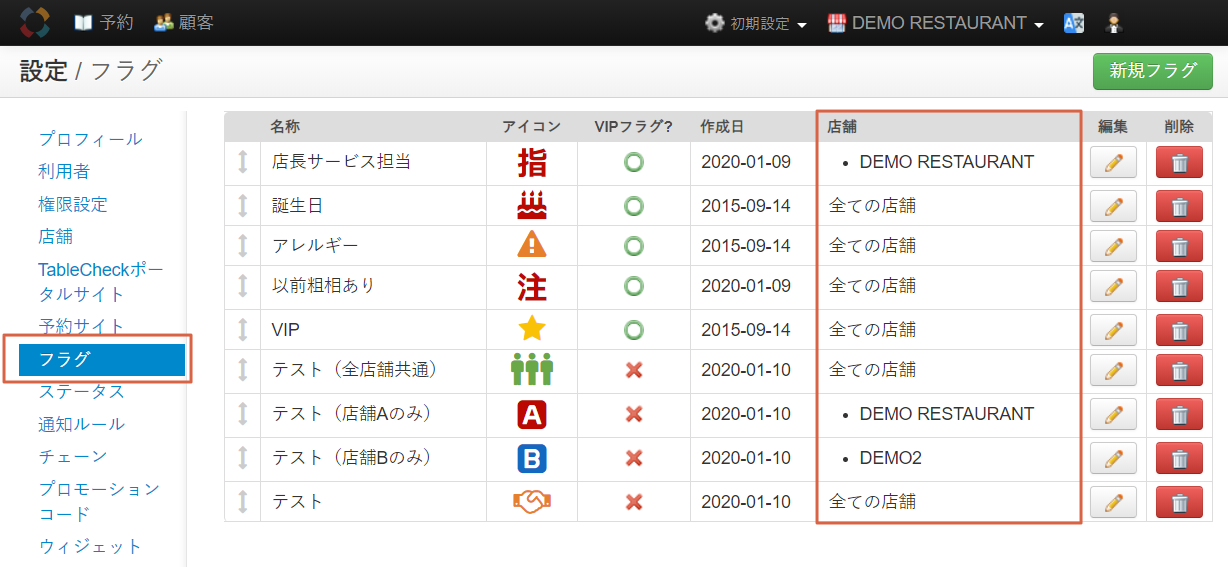Open 予約サイト sidebar link

(x=81, y=326)
